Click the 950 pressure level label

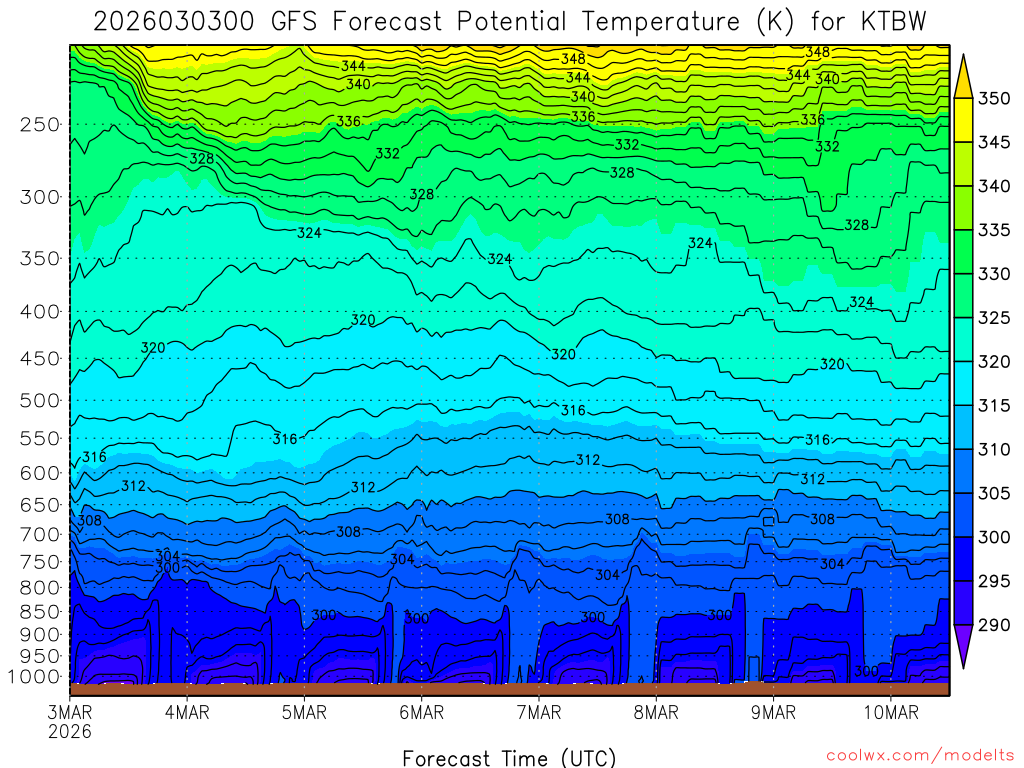[x=40, y=656]
